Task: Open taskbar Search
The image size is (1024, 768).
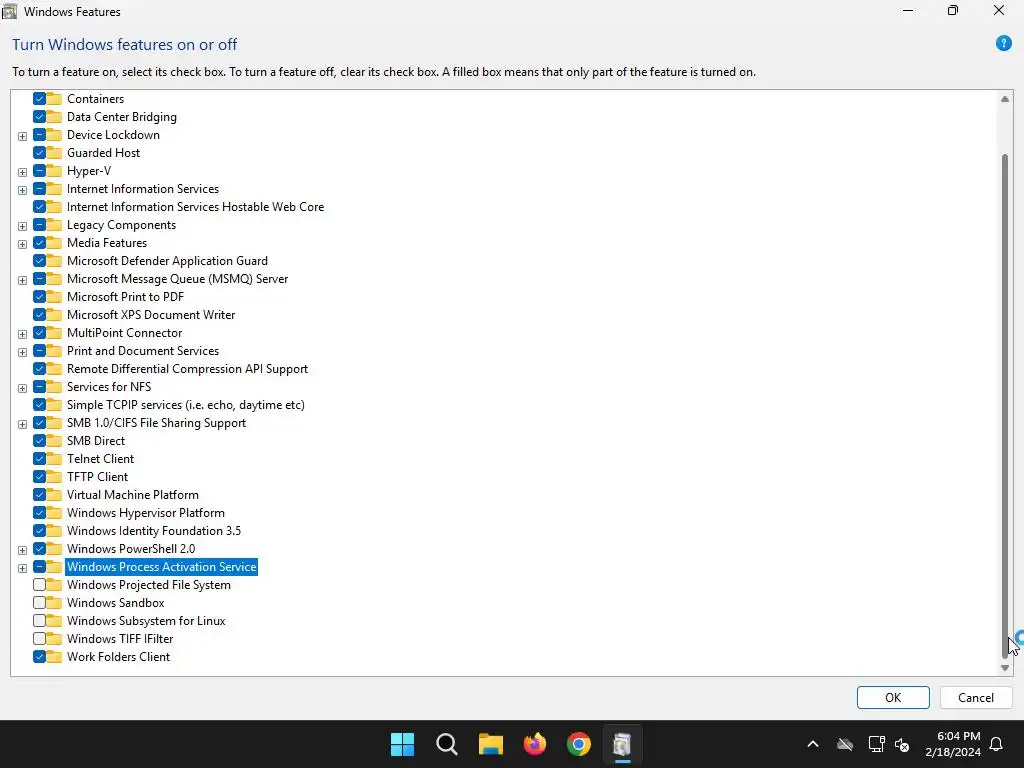Action: [x=447, y=744]
